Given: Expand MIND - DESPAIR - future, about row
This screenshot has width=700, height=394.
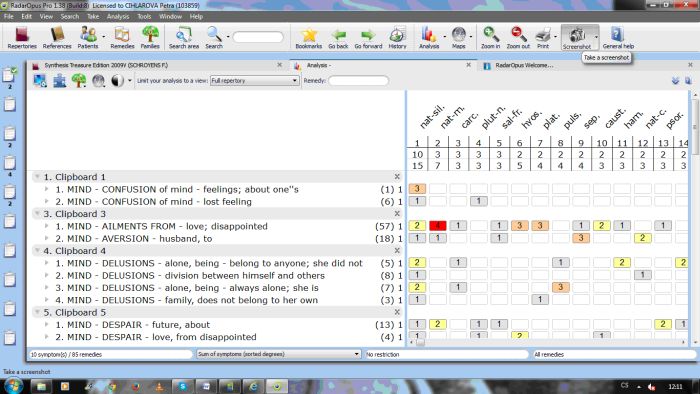Looking at the screenshot, I should pyautogui.click(x=46, y=324).
